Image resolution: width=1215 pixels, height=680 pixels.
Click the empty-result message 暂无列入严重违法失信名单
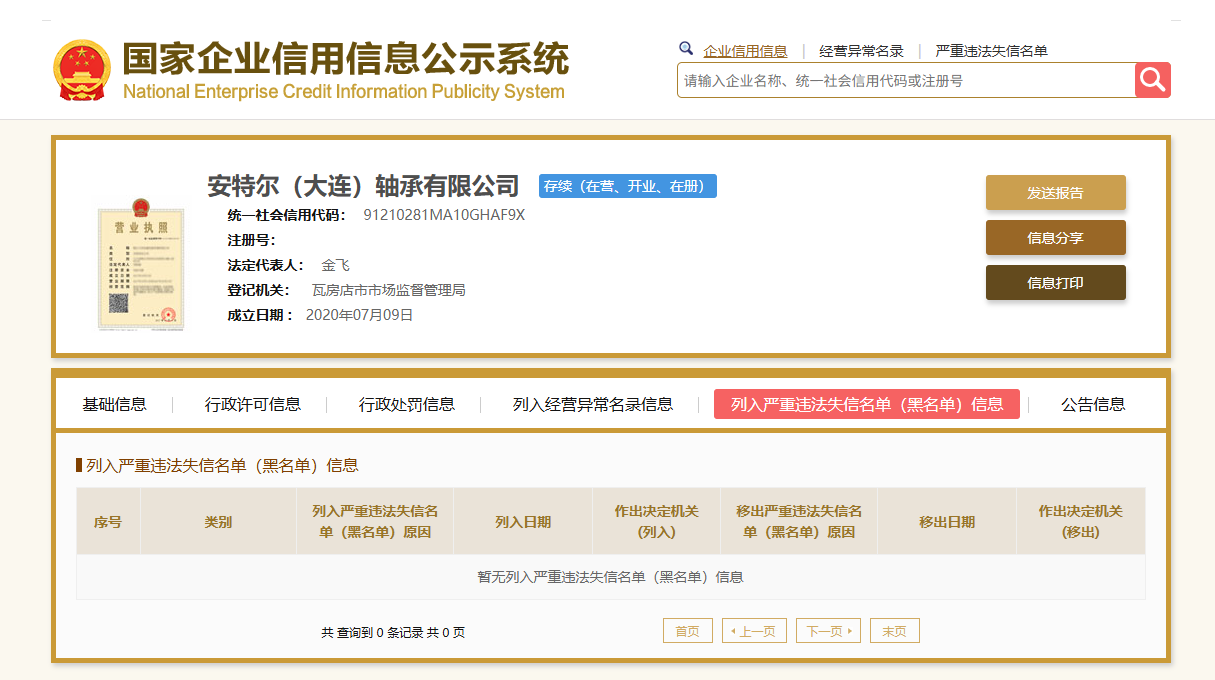point(611,577)
